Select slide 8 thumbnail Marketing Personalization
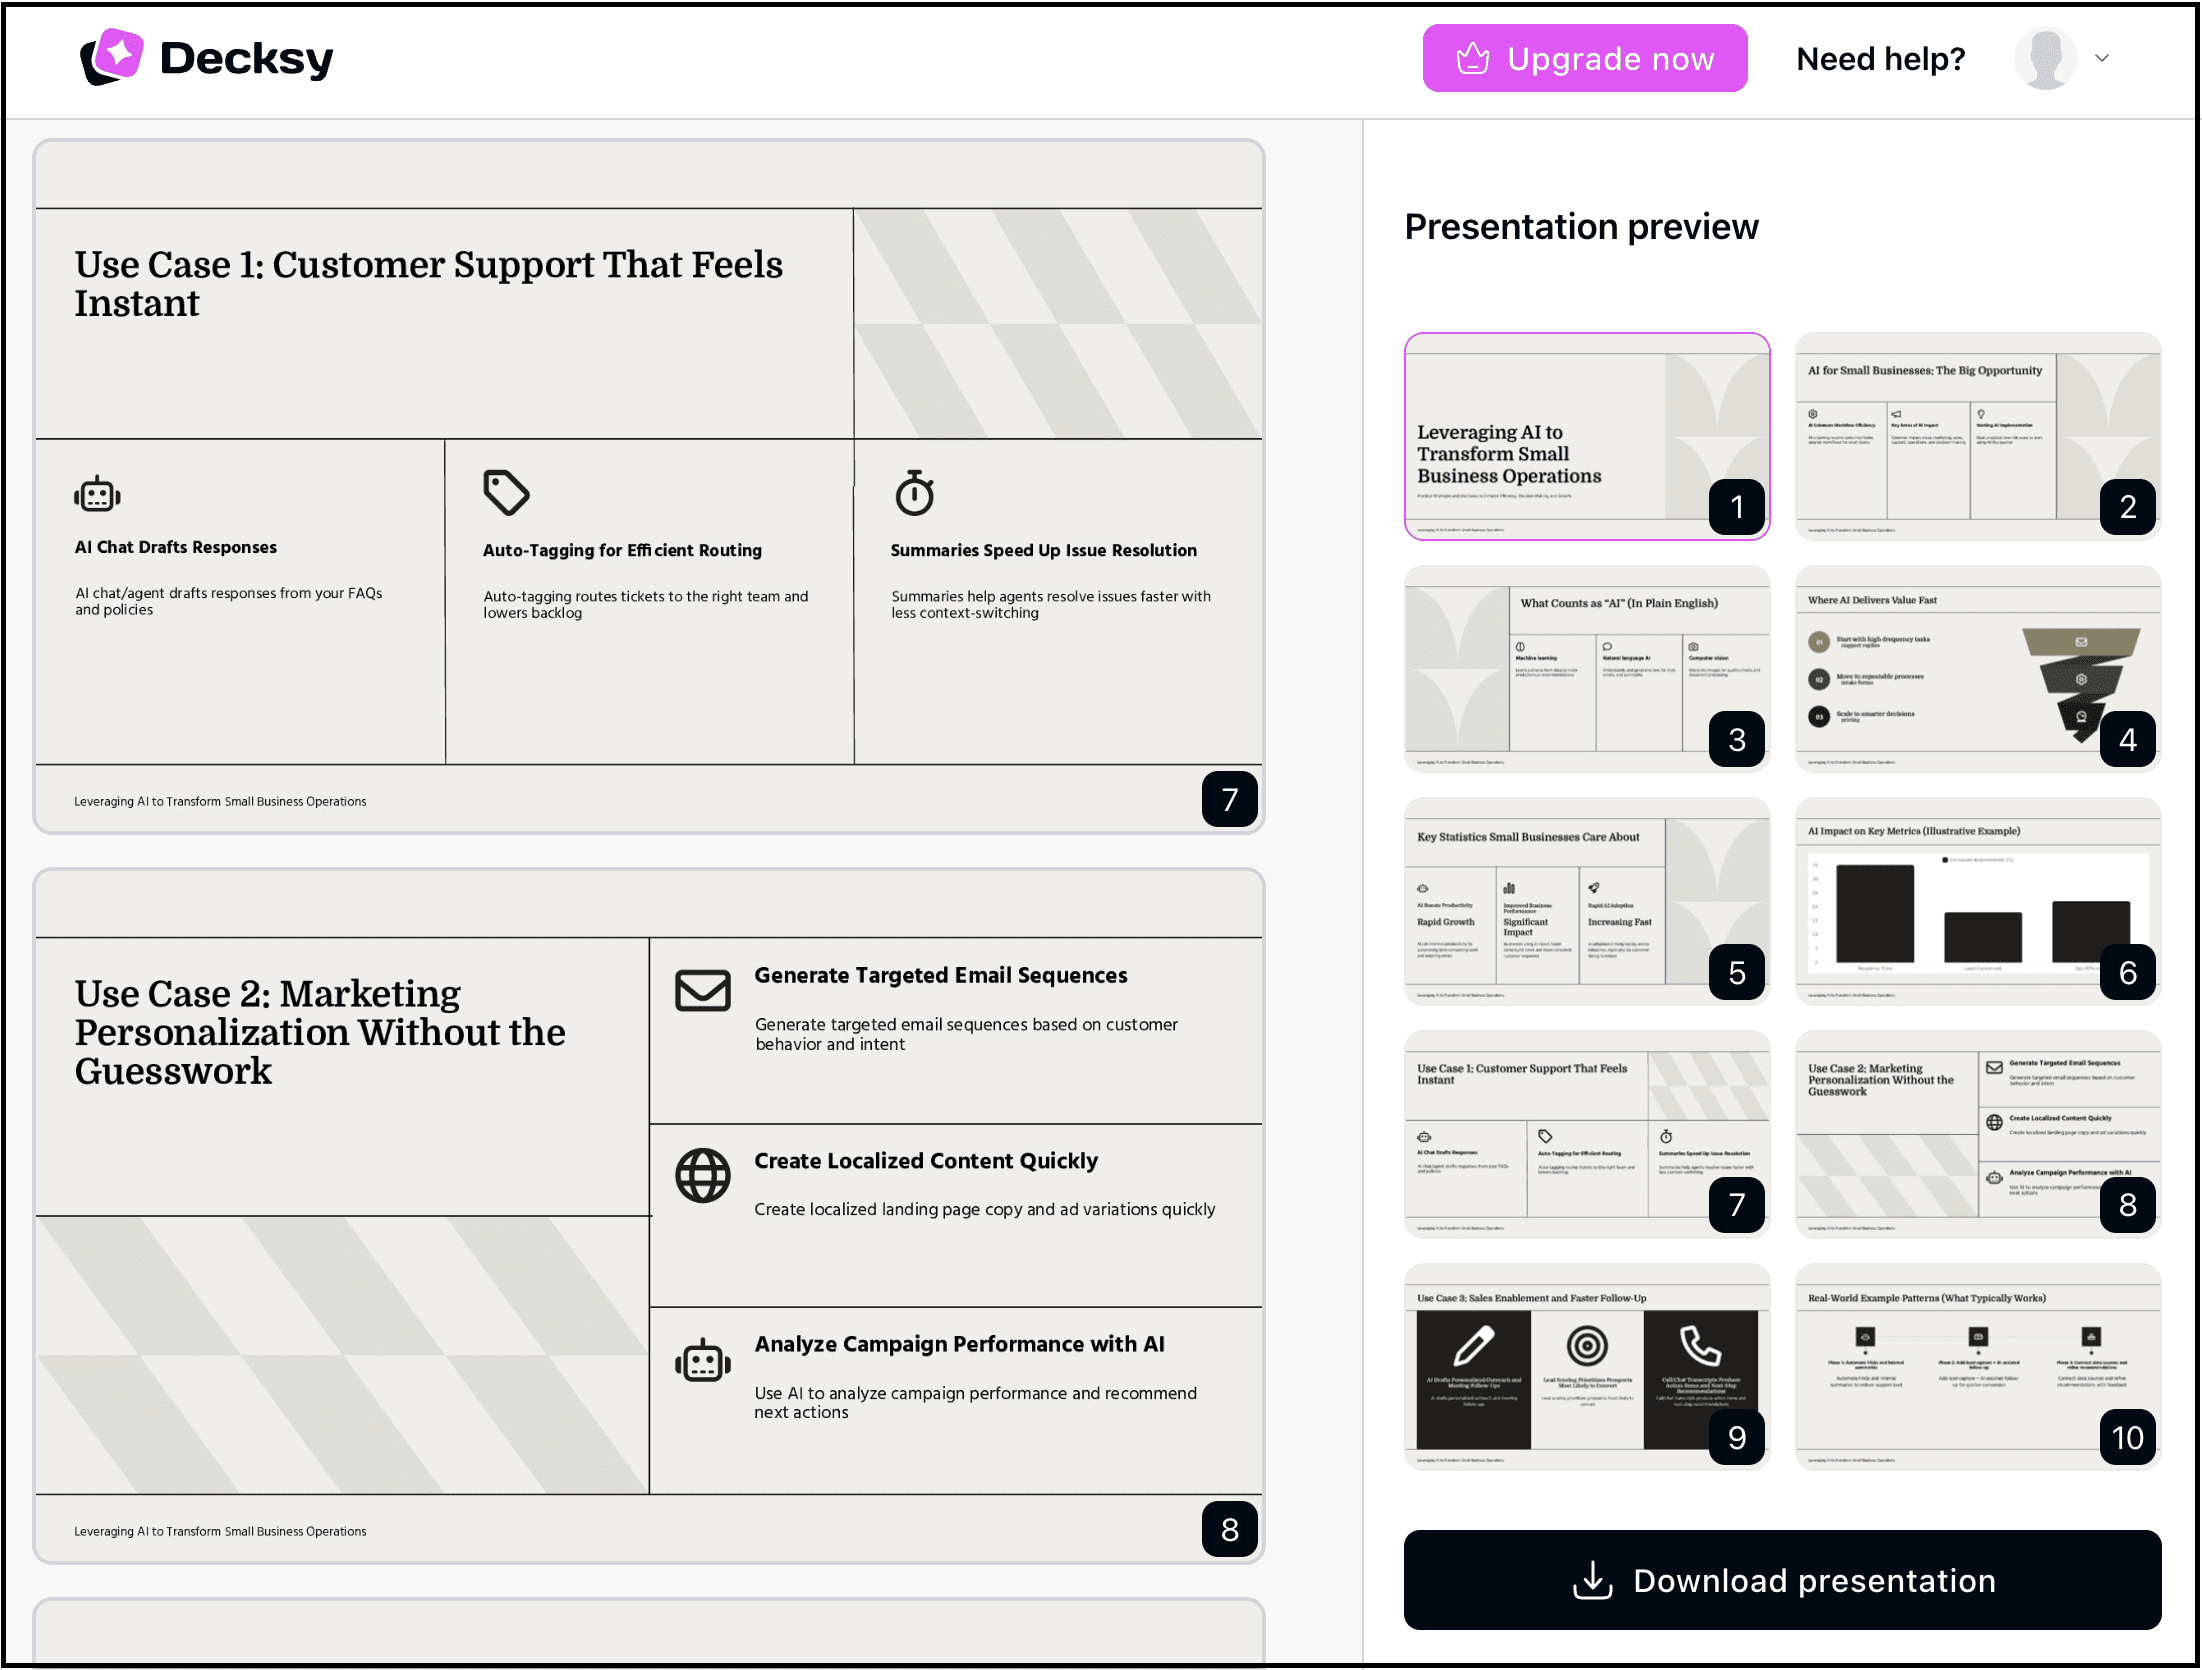This screenshot has width=2202, height=1670. (x=1977, y=1134)
